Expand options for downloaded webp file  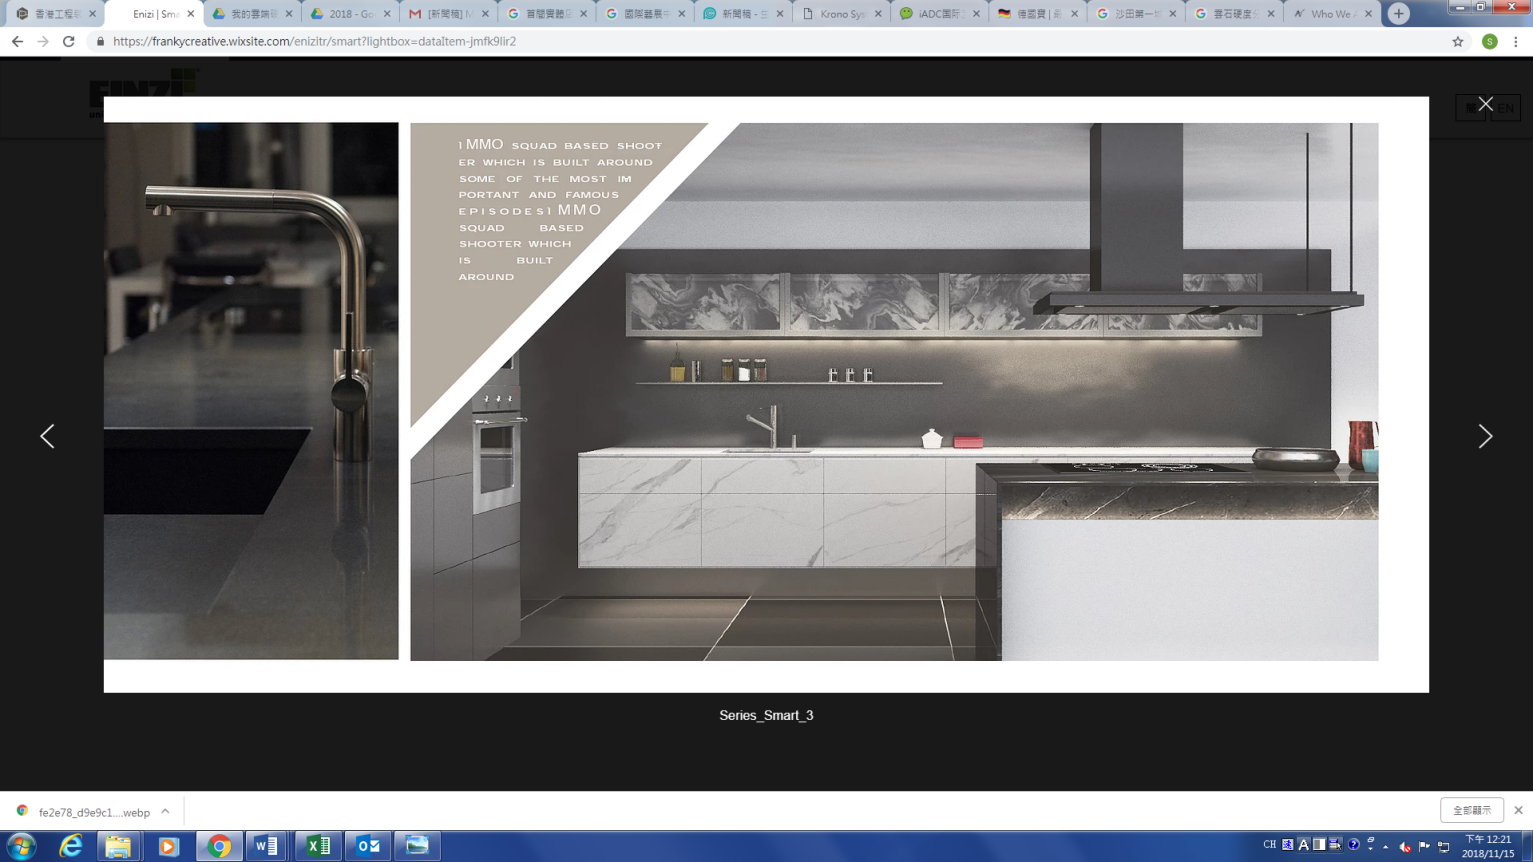pyautogui.click(x=165, y=811)
